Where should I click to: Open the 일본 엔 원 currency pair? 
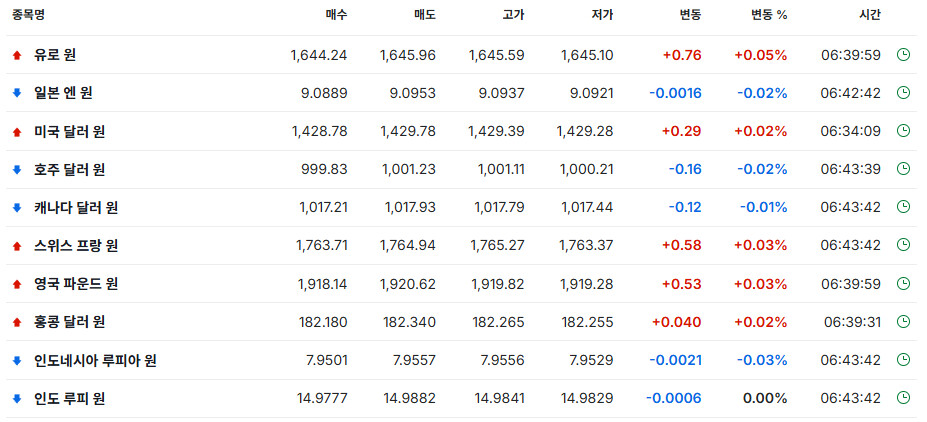tap(63, 93)
